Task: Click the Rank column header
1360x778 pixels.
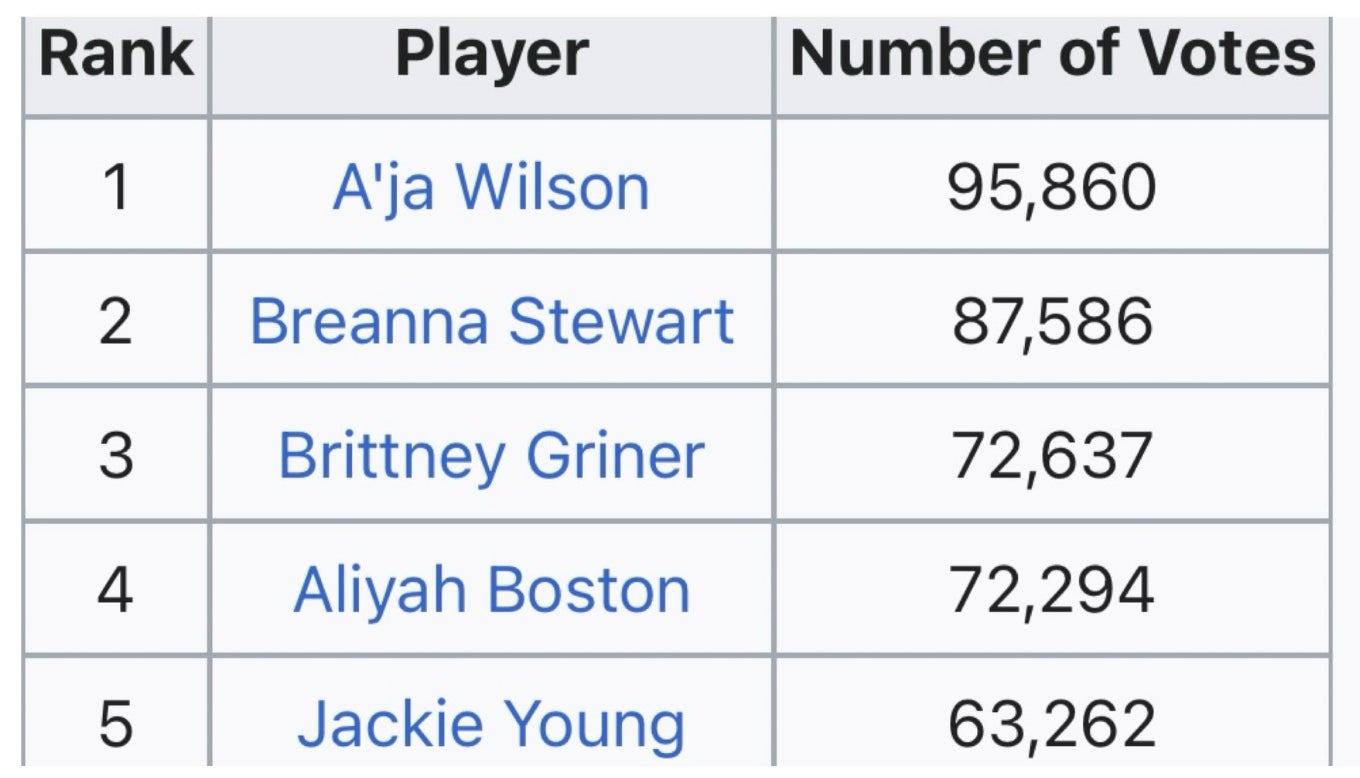Action: [x=116, y=54]
